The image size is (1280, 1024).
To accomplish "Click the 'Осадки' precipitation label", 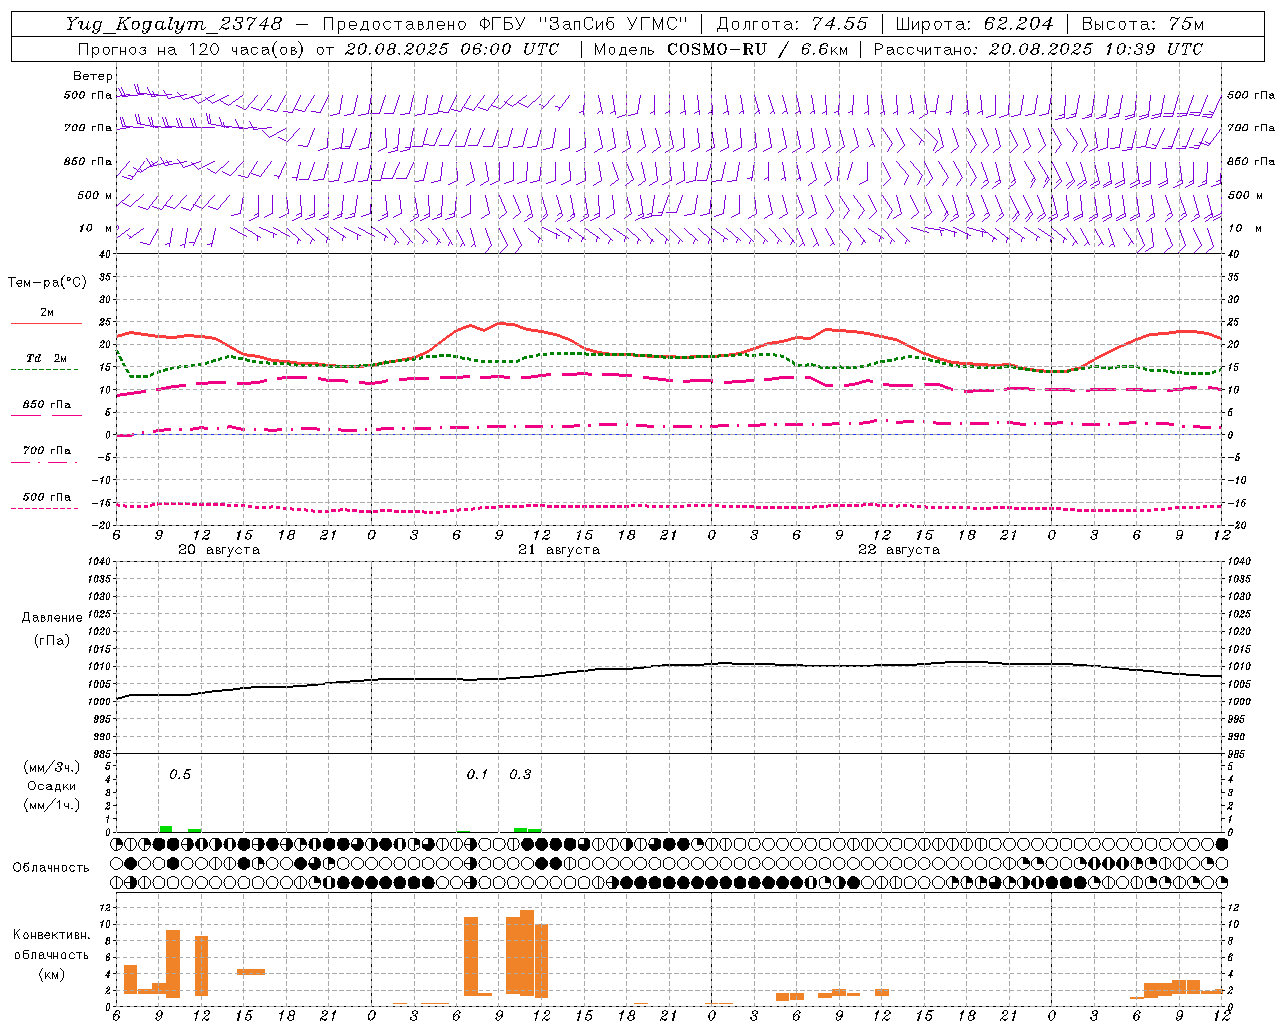I will tap(51, 786).
